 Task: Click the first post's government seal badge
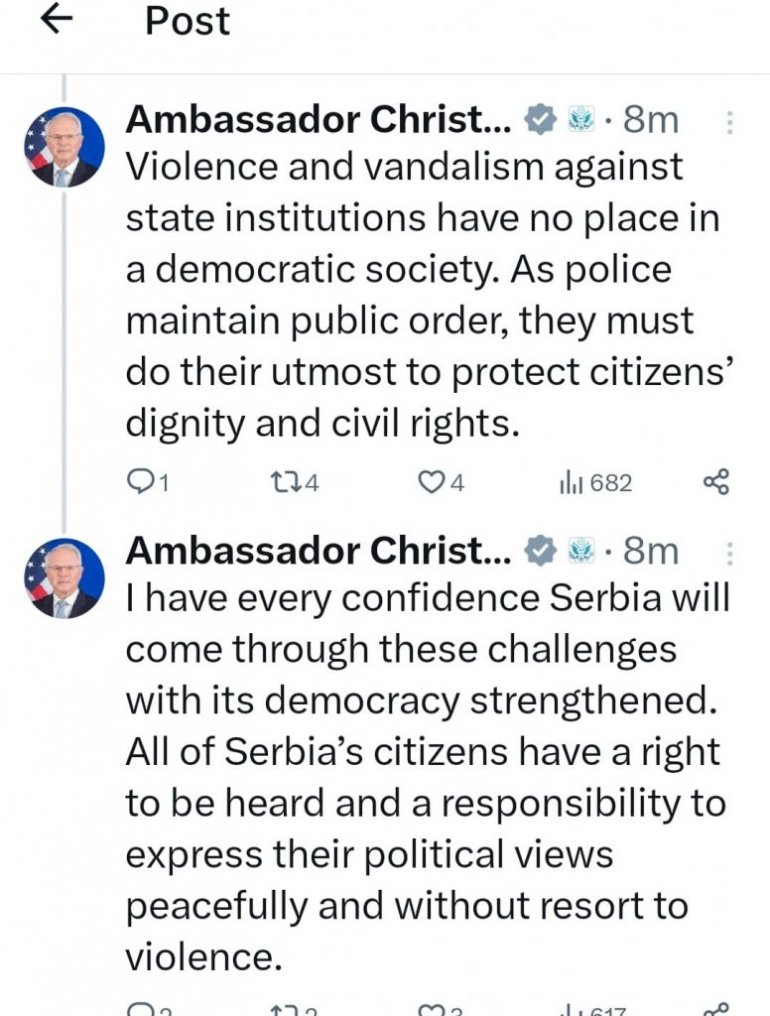tap(581, 121)
